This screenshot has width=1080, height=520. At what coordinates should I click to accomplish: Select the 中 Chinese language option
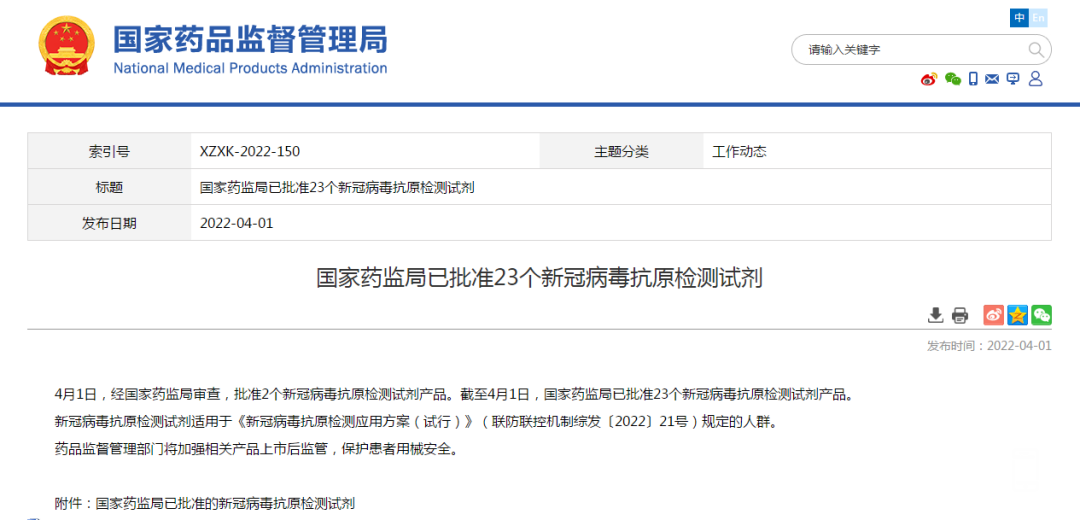click(x=1019, y=18)
